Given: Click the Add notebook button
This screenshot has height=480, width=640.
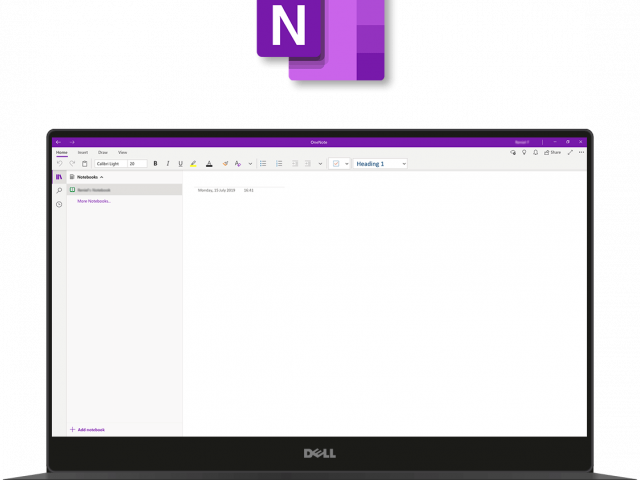Looking at the screenshot, I should tap(87, 429).
